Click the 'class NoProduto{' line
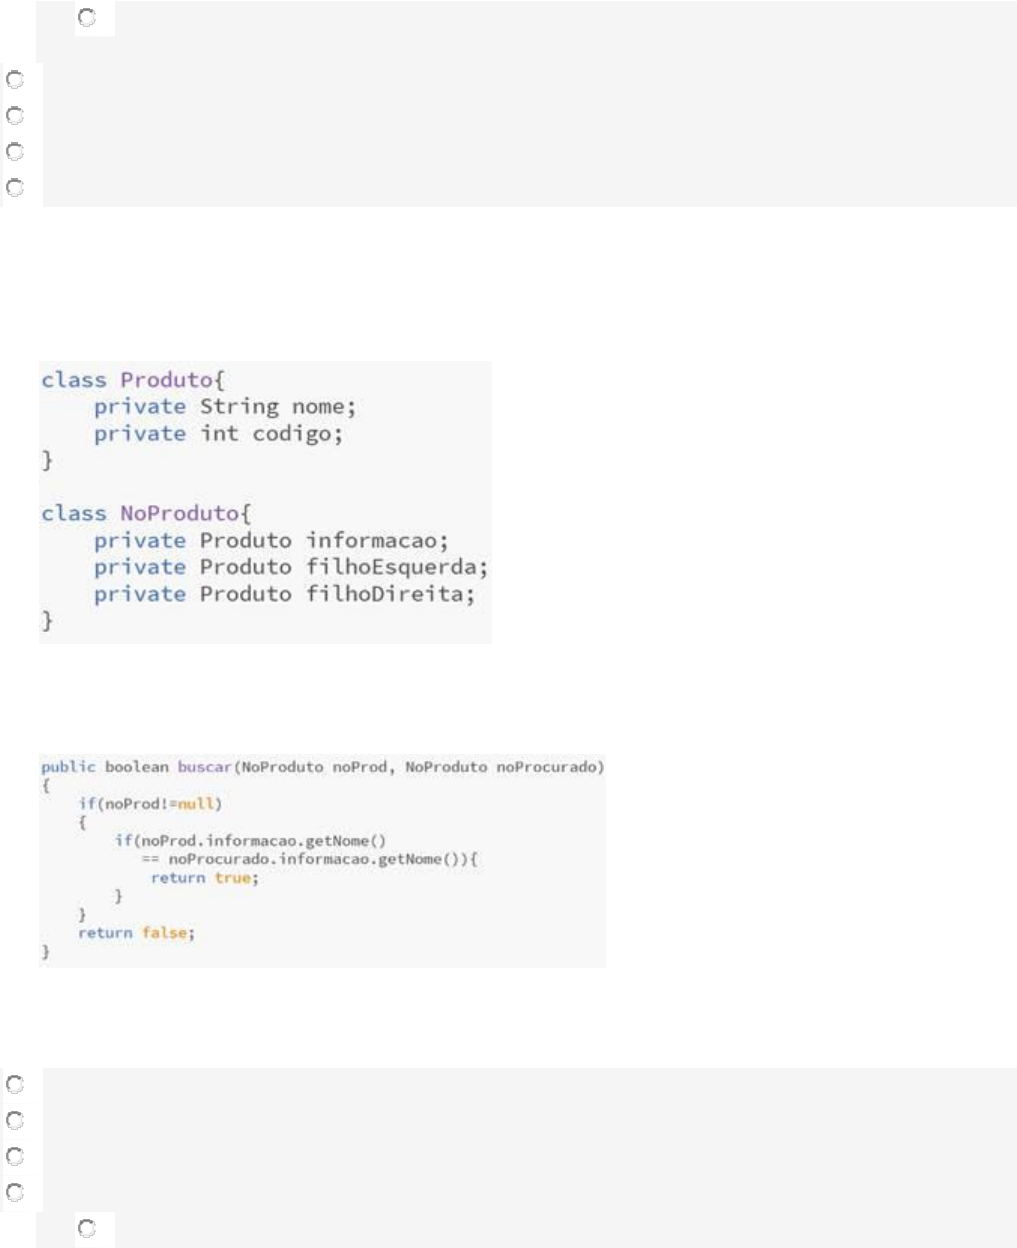This screenshot has width=1017, height=1248. (146, 513)
